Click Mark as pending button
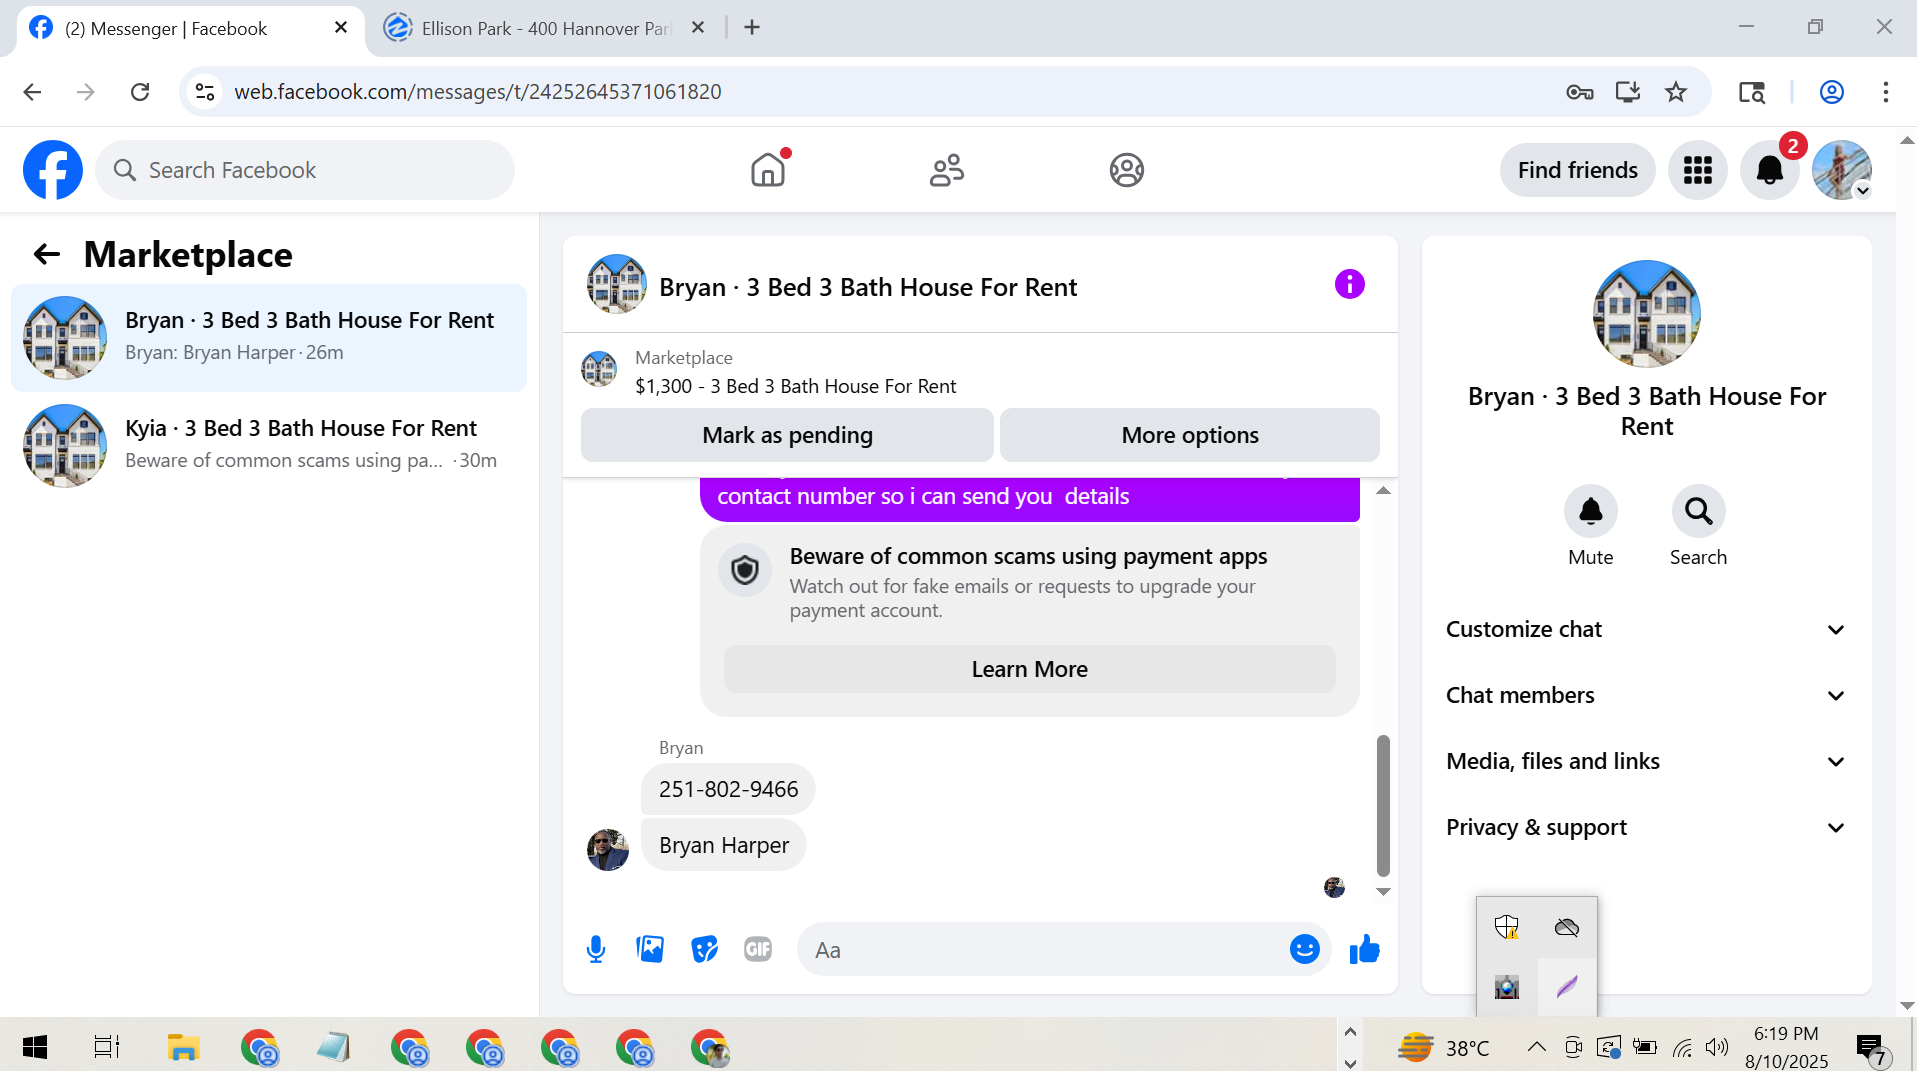The height and width of the screenshot is (1071, 1917). [787, 435]
